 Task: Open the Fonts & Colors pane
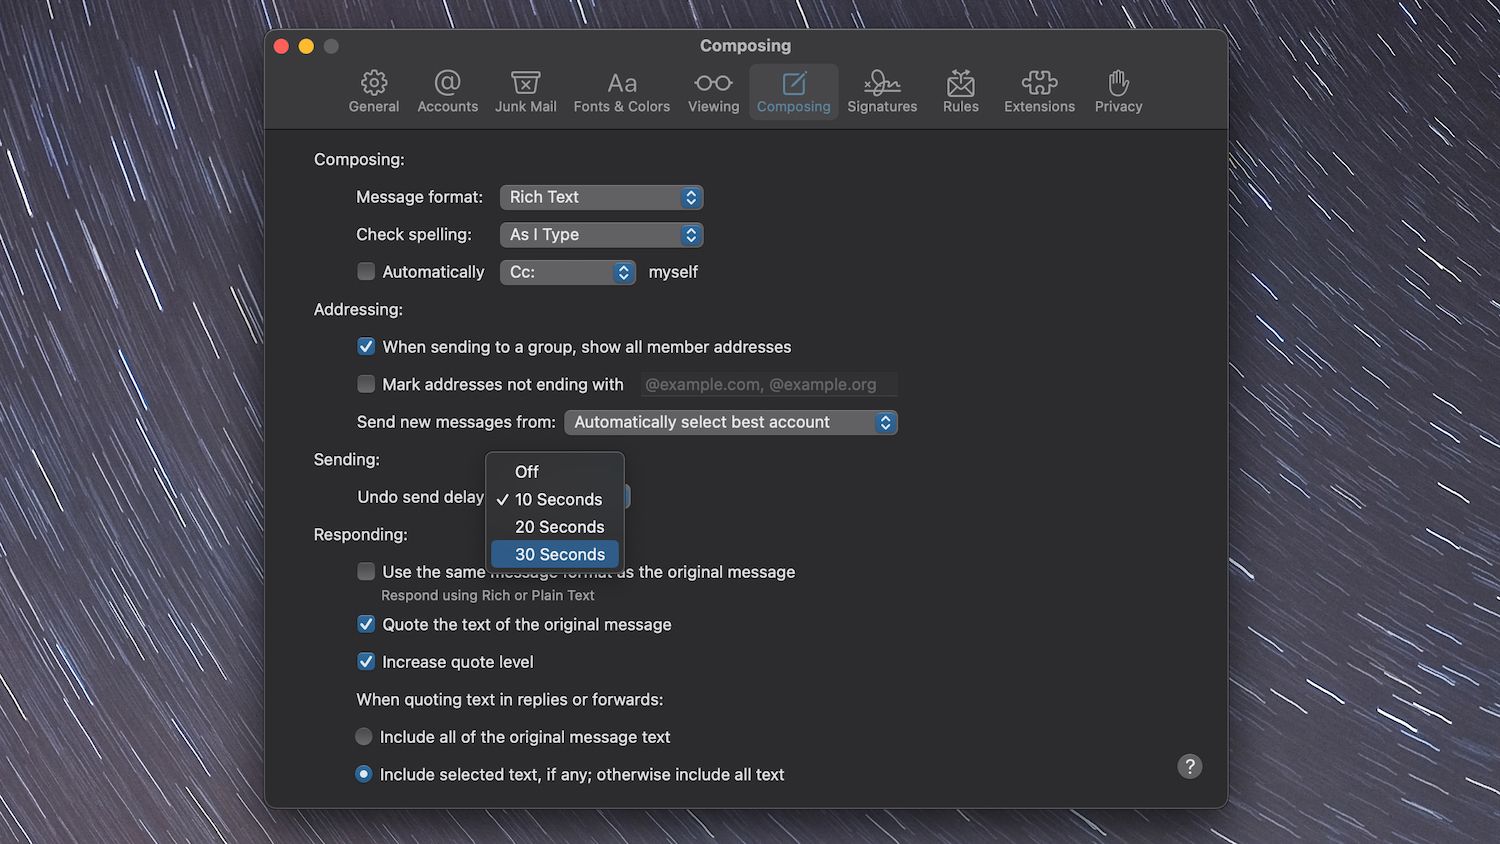pos(621,92)
